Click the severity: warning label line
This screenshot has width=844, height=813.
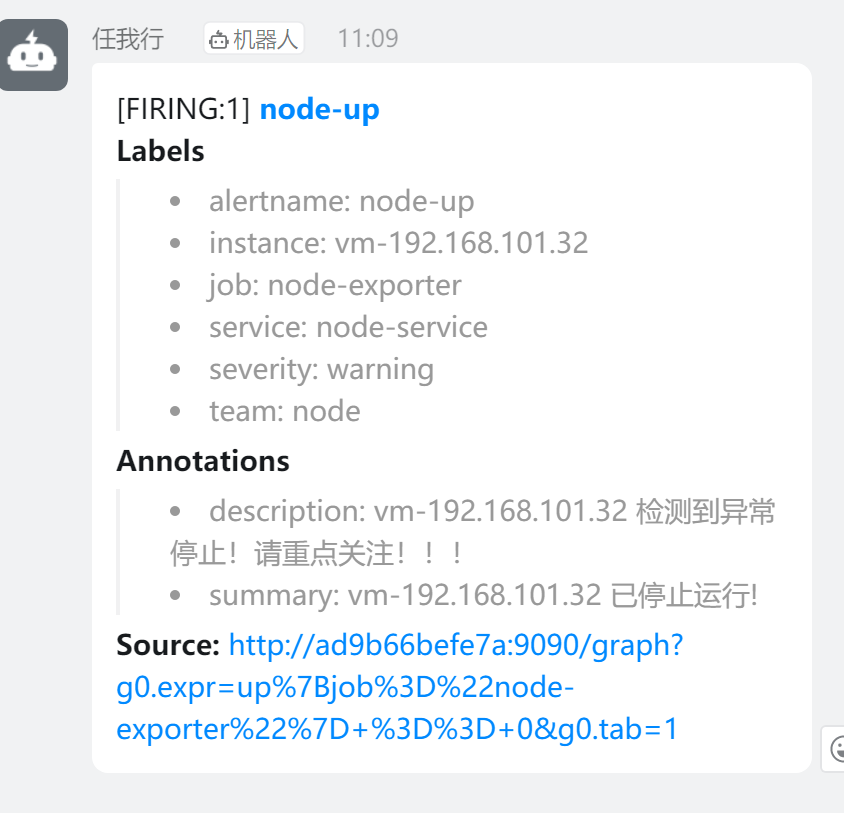321,369
